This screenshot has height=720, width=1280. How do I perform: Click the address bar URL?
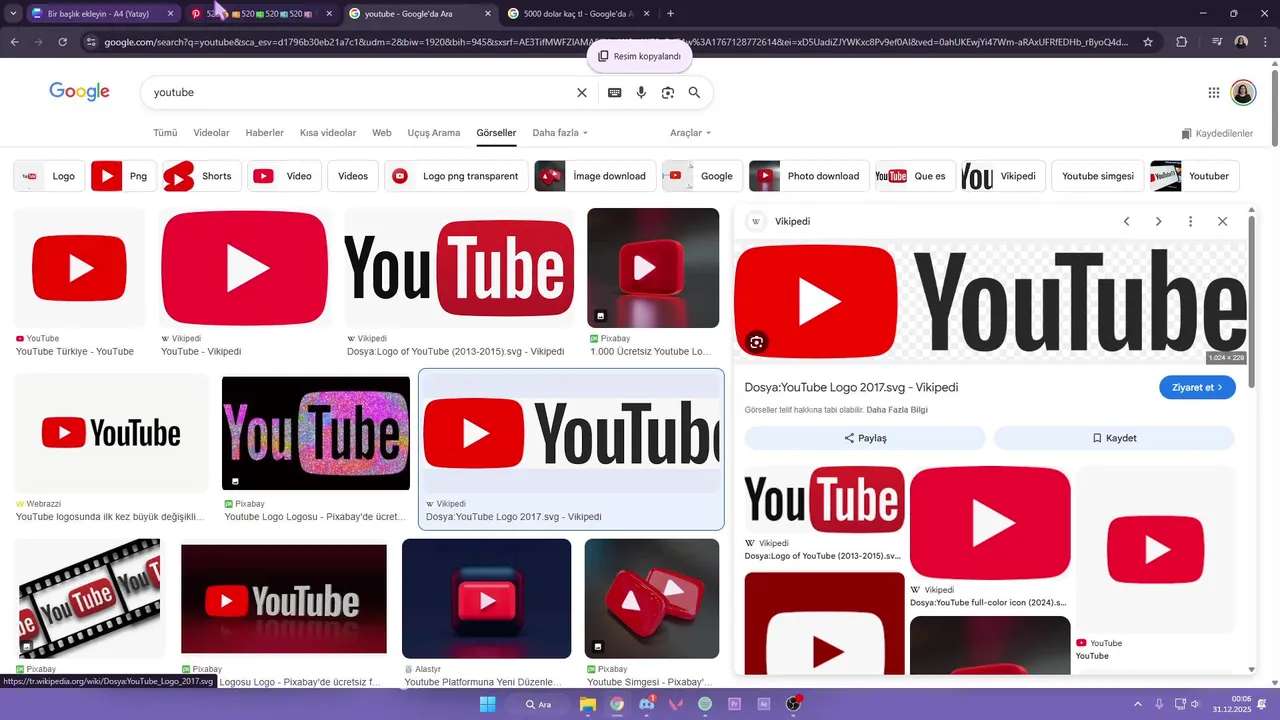(615, 42)
